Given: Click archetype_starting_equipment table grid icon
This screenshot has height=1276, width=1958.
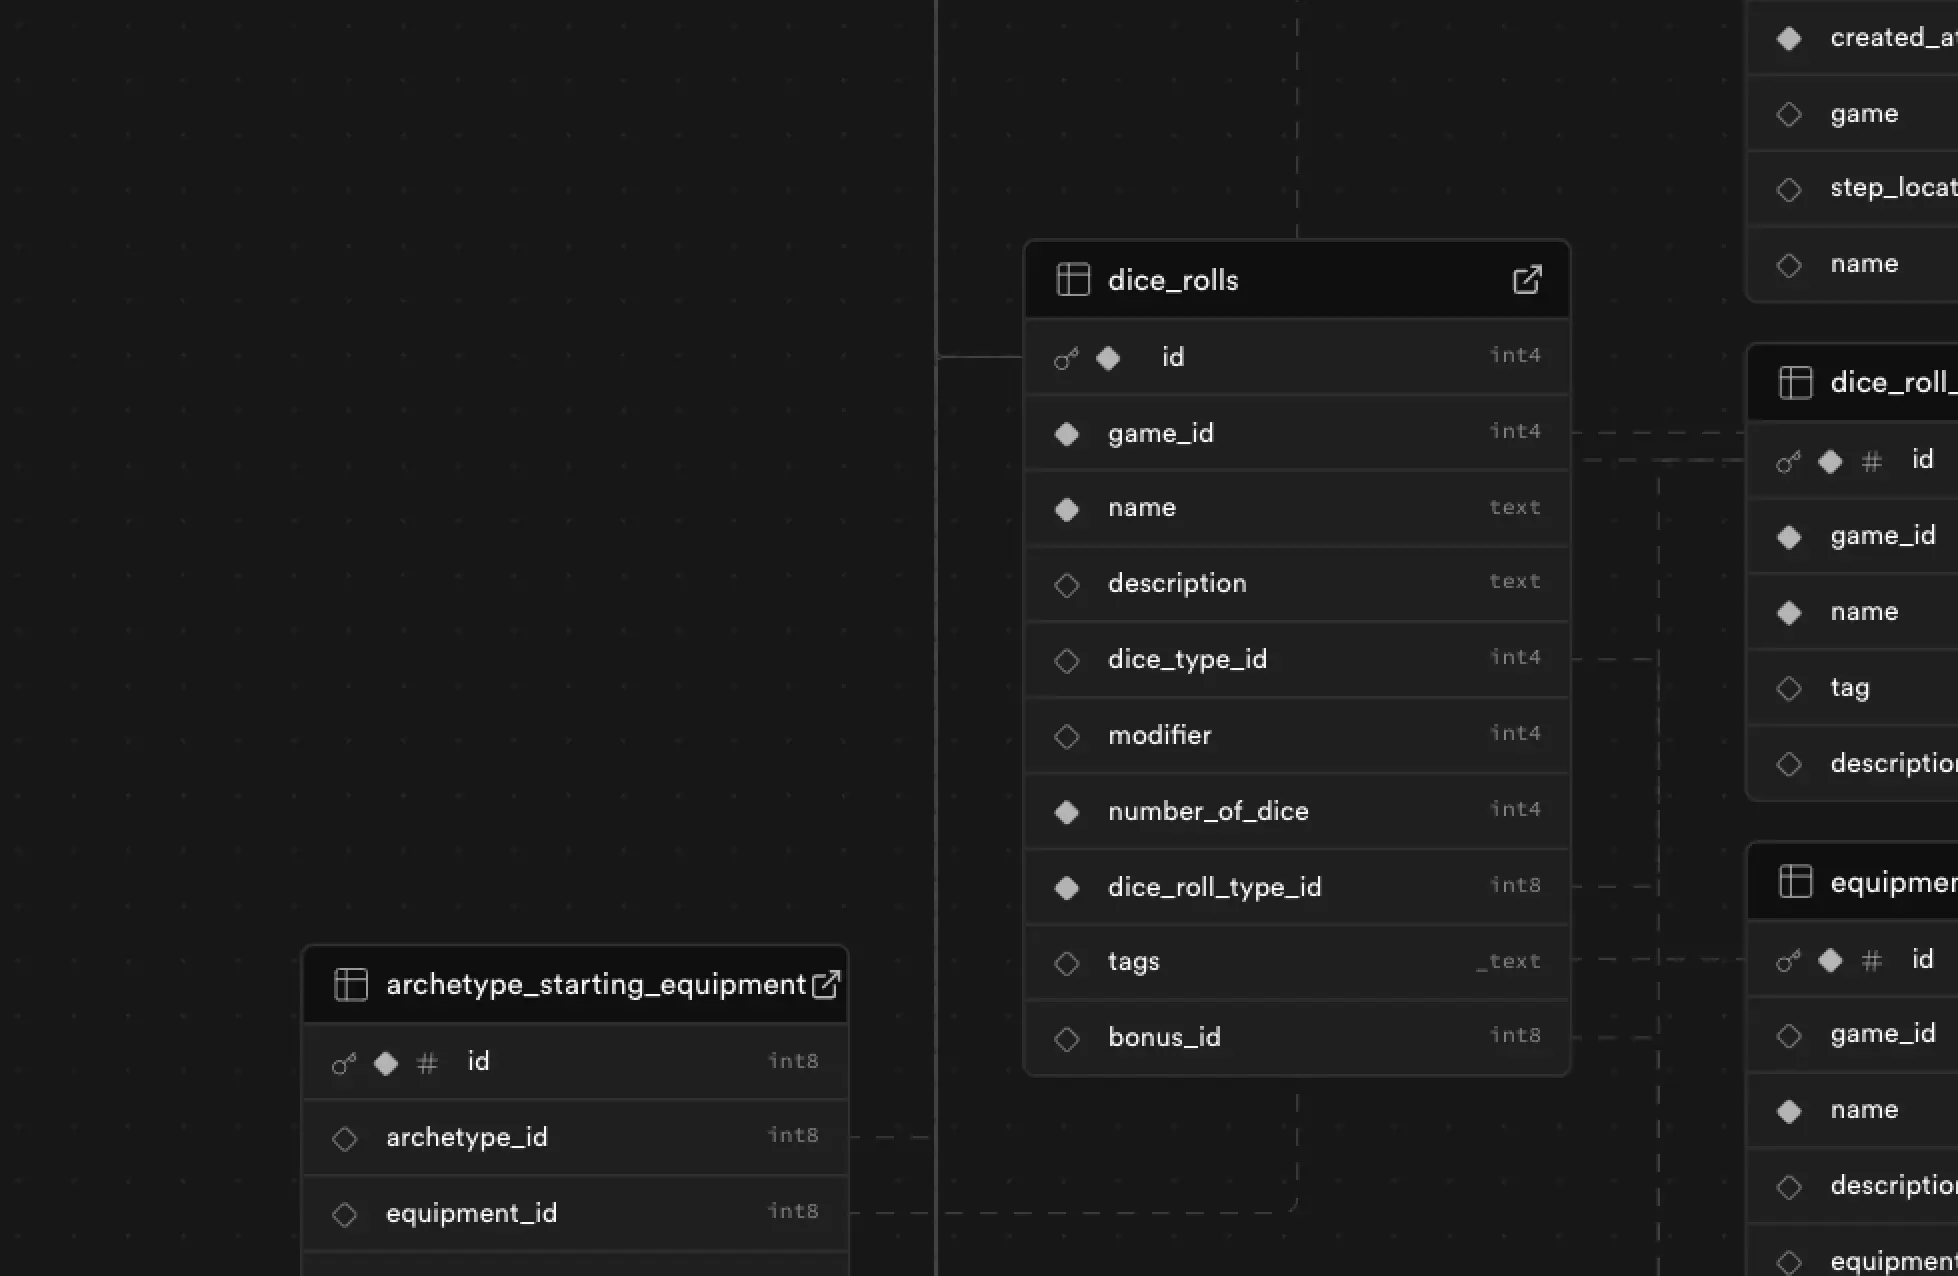Looking at the screenshot, I should pos(351,985).
